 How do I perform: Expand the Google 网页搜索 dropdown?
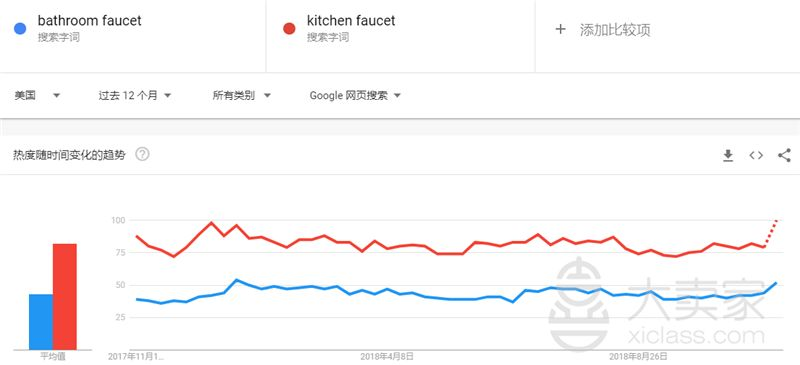pyautogui.click(x=355, y=95)
